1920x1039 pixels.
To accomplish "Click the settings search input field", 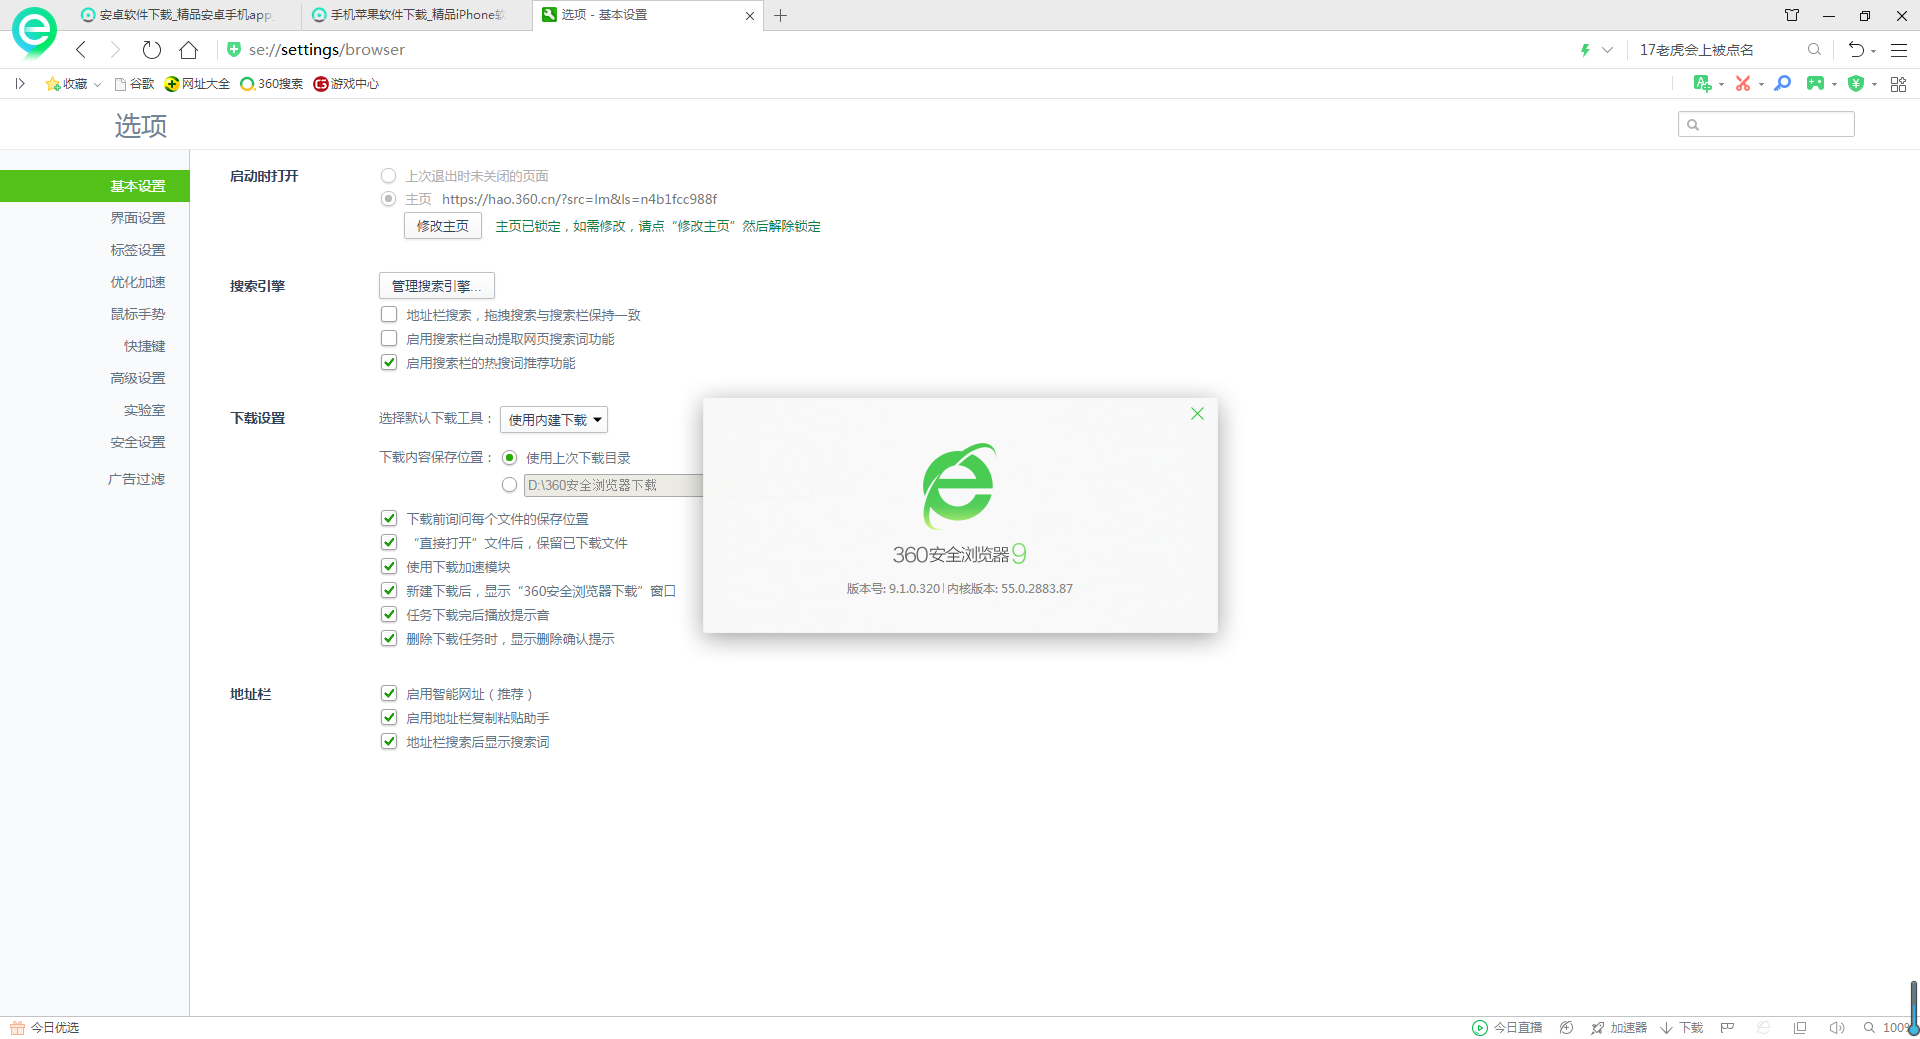I will tap(1766, 124).
